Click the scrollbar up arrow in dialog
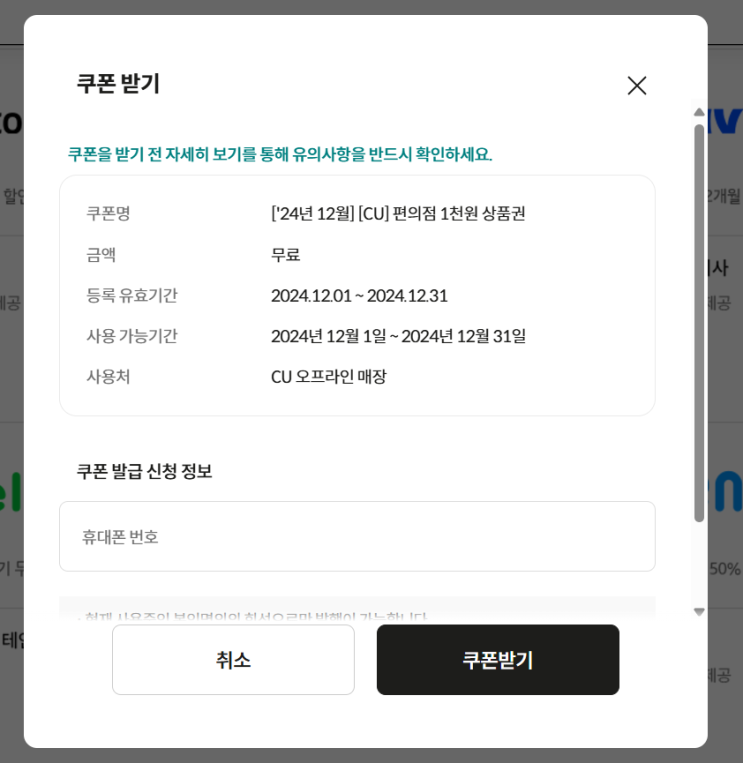This screenshot has height=763, width=743. point(699,112)
